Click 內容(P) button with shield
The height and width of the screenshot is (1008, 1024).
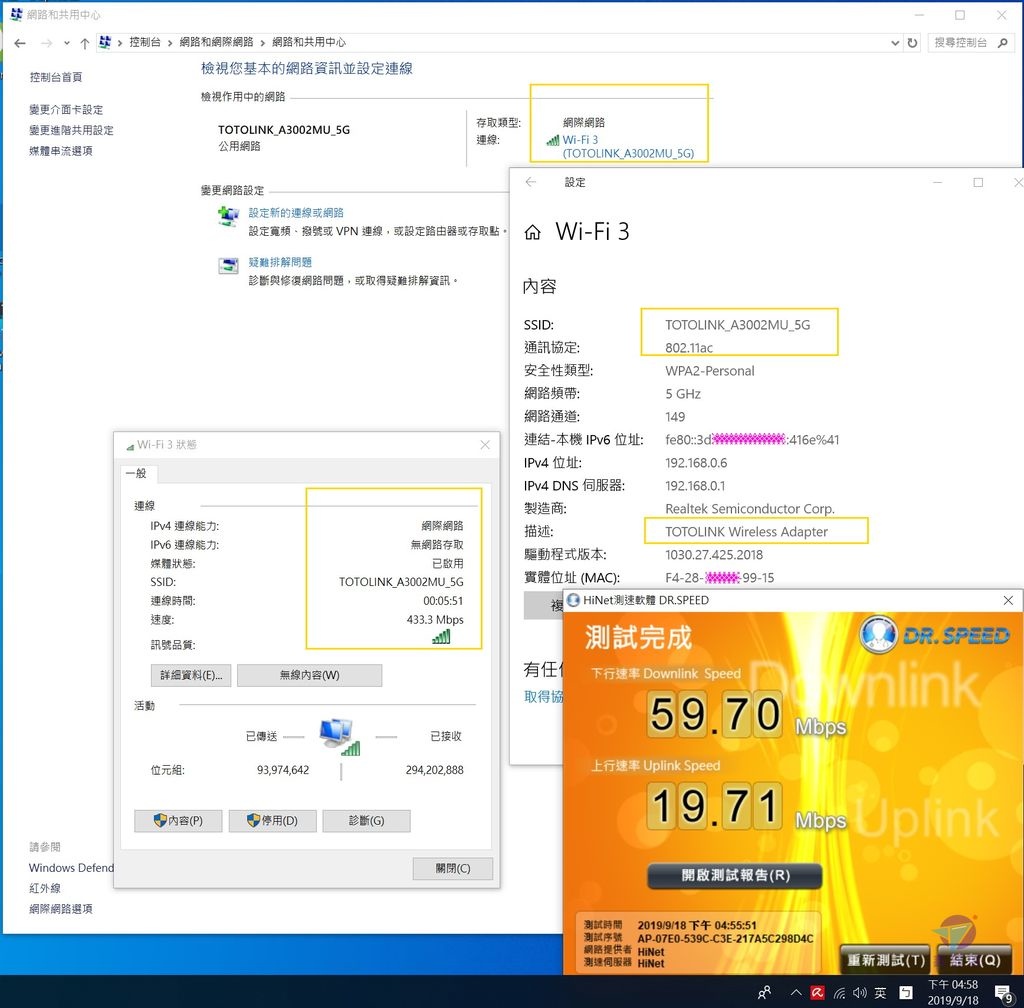(178, 821)
